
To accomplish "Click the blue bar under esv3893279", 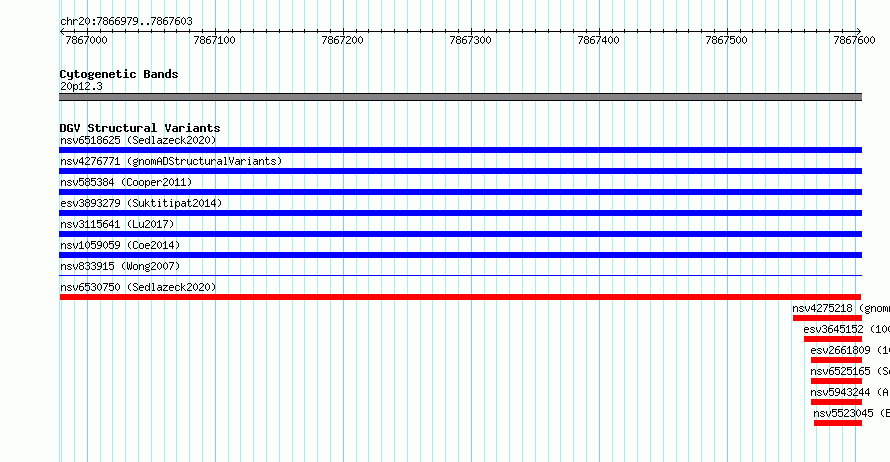I will (460, 213).
